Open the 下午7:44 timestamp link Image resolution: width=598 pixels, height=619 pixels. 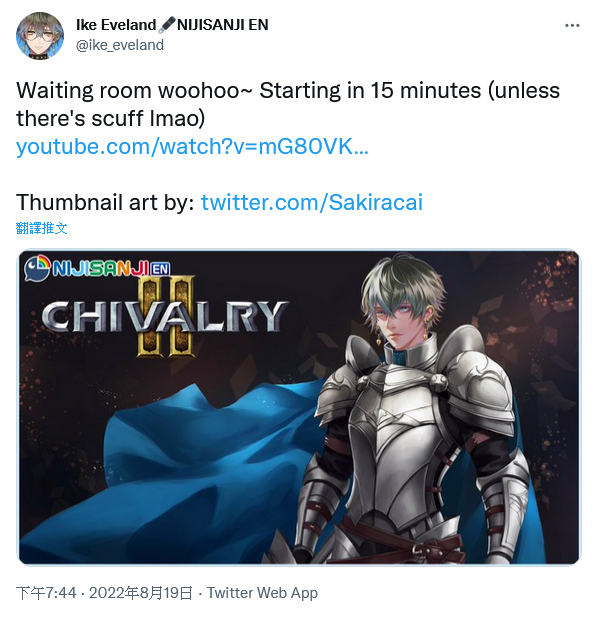[46, 593]
